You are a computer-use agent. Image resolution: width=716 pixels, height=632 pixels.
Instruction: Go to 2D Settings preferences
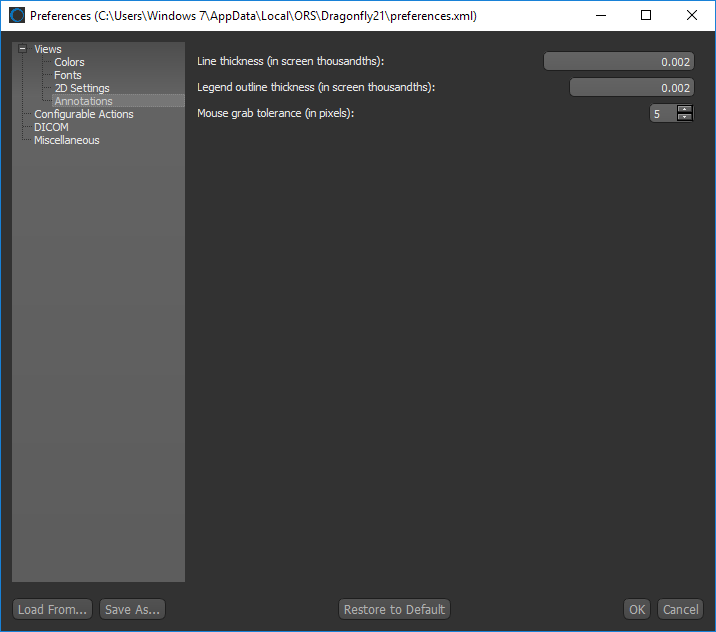(x=82, y=88)
